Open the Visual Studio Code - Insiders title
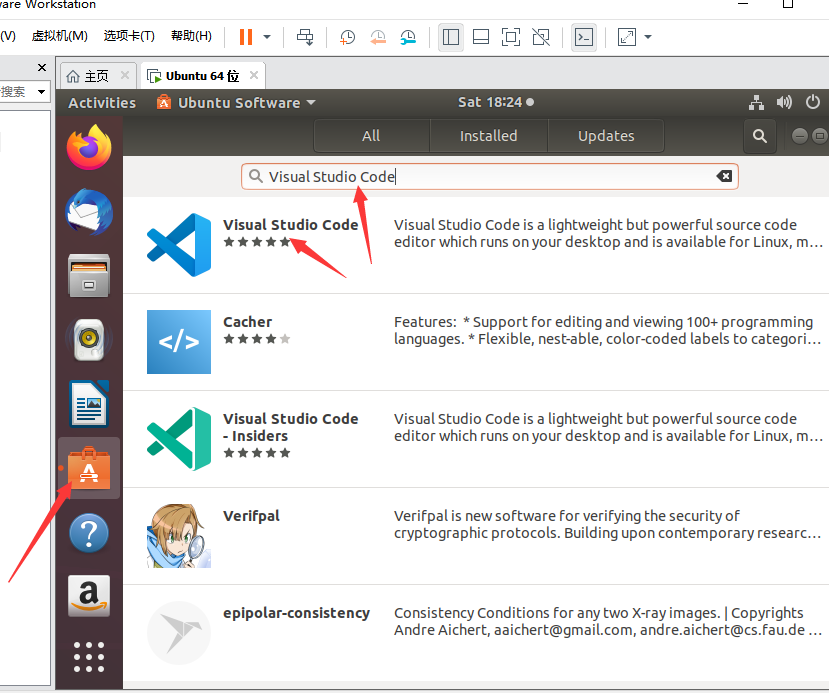 coord(290,427)
